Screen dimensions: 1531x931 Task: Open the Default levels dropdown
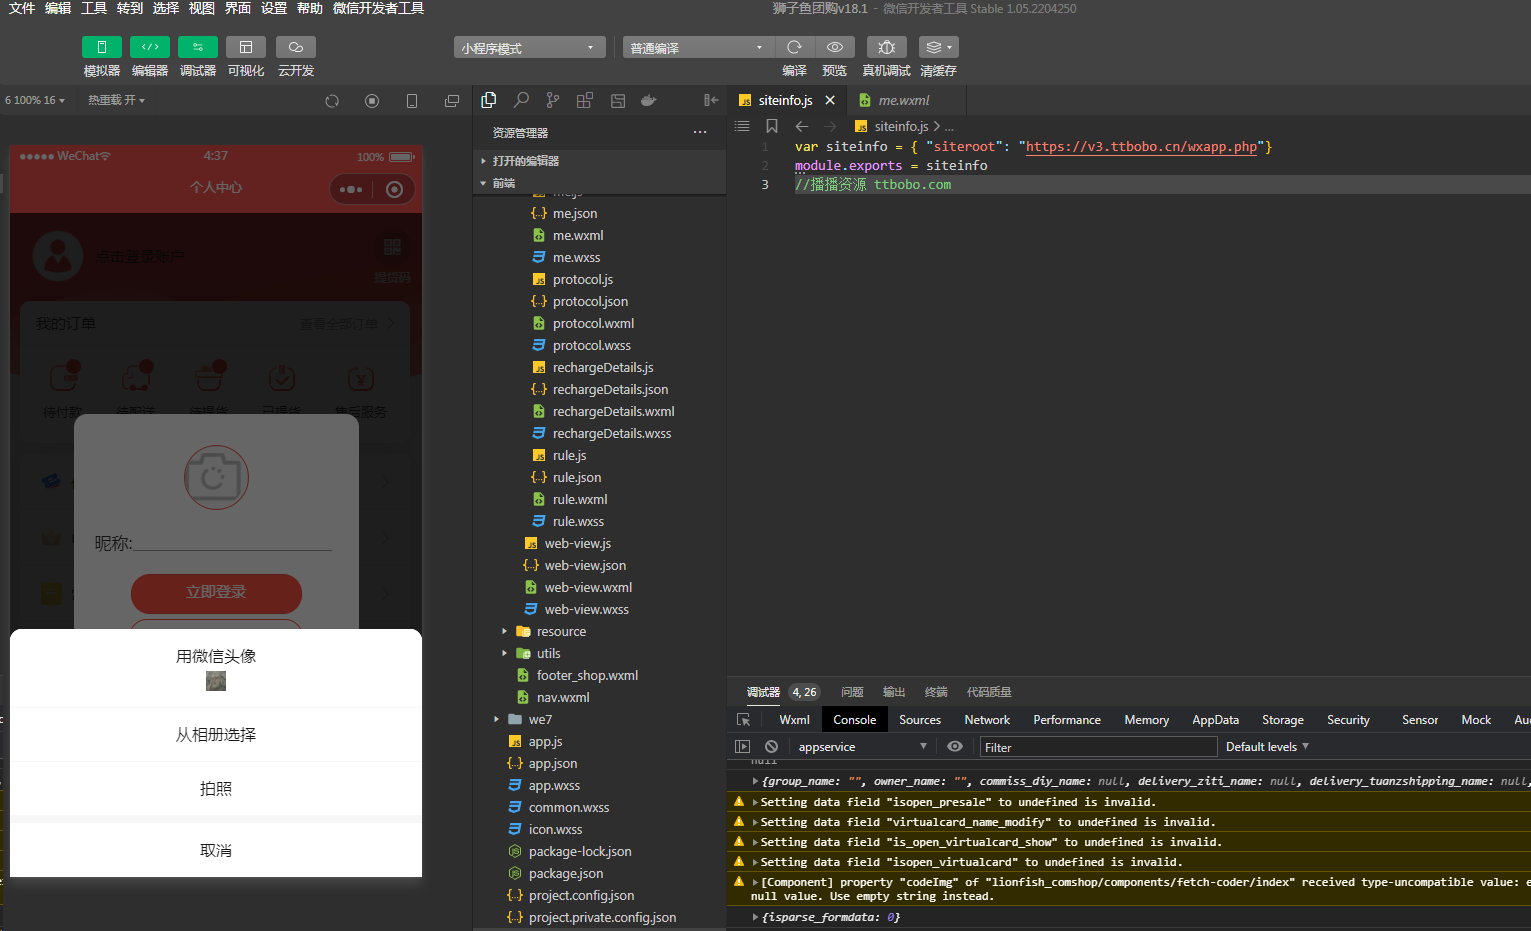1267,747
